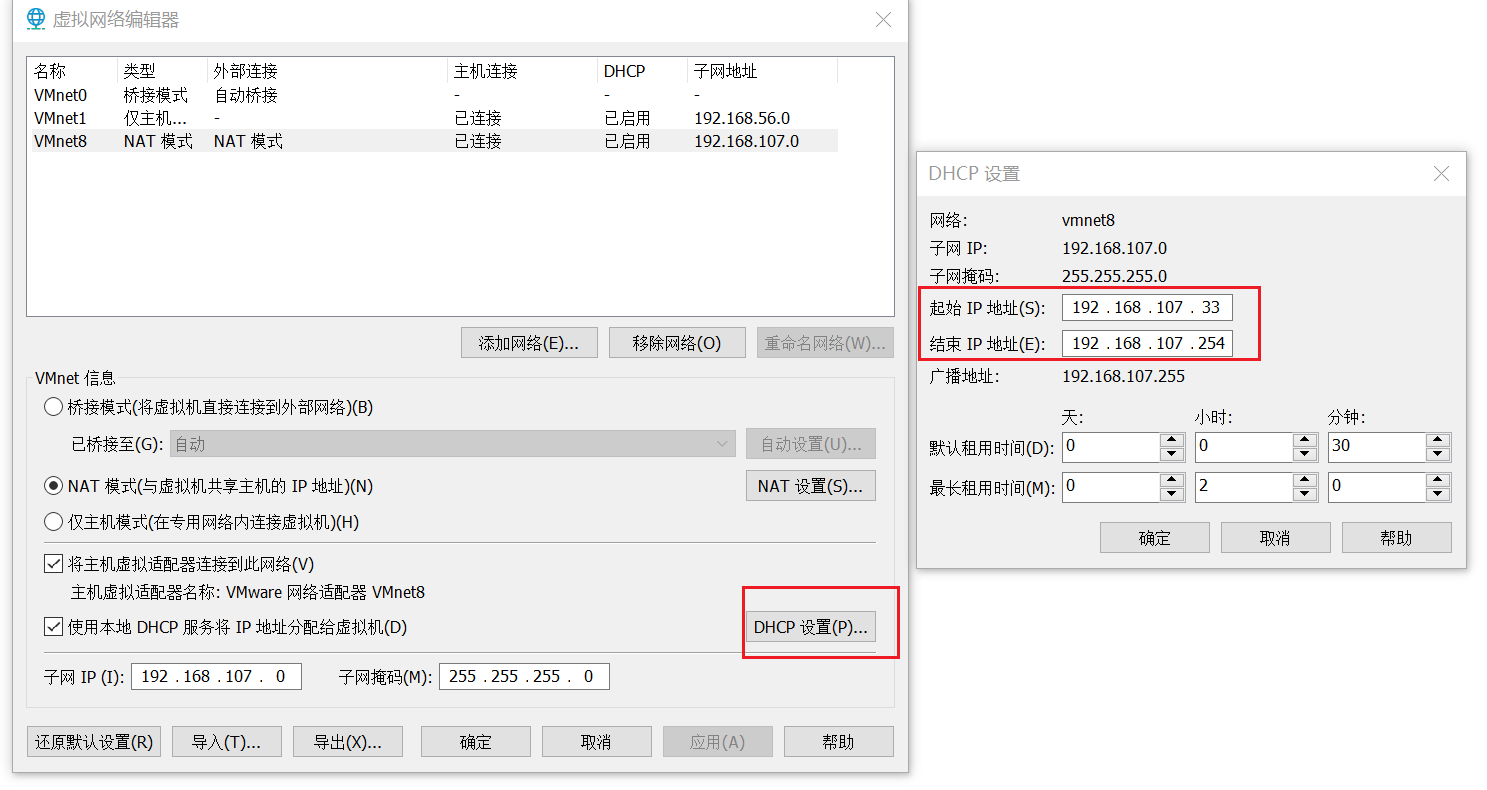Close the DHCP 设置 dialog
Viewport: 1487px width, 790px height.
[x=1441, y=174]
